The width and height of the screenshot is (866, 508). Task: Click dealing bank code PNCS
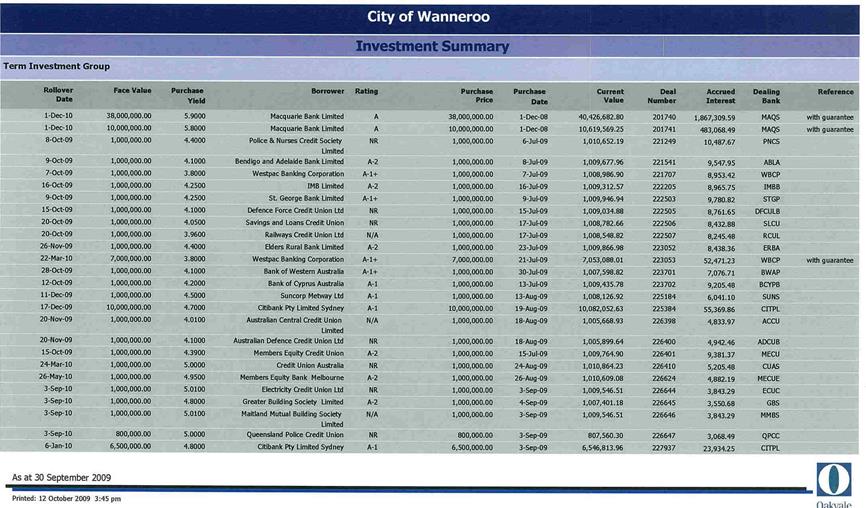(770, 141)
